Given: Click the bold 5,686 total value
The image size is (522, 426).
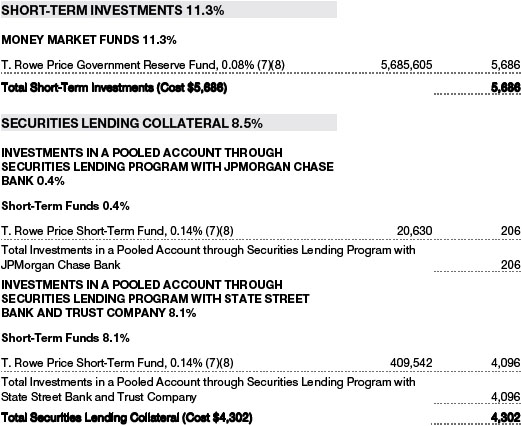Looking at the screenshot, I should [505, 88].
